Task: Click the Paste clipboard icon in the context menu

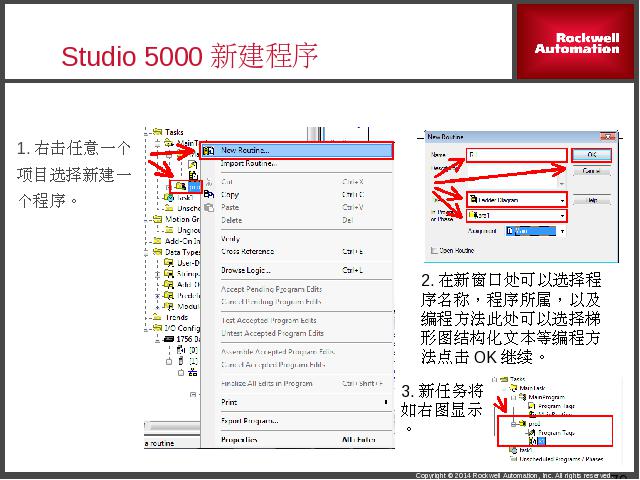Action: coord(209,207)
